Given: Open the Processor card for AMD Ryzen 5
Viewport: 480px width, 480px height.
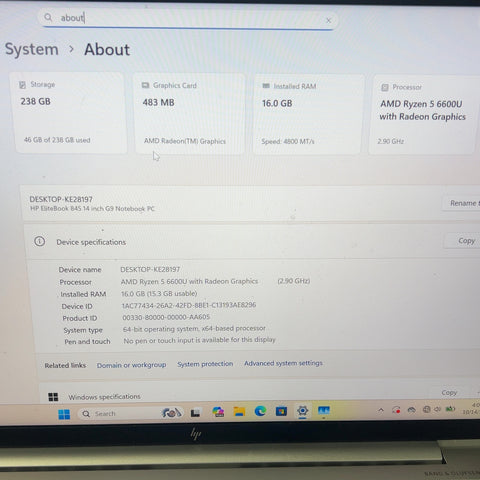Looking at the screenshot, I should pyautogui.click(x=424, y=115).
